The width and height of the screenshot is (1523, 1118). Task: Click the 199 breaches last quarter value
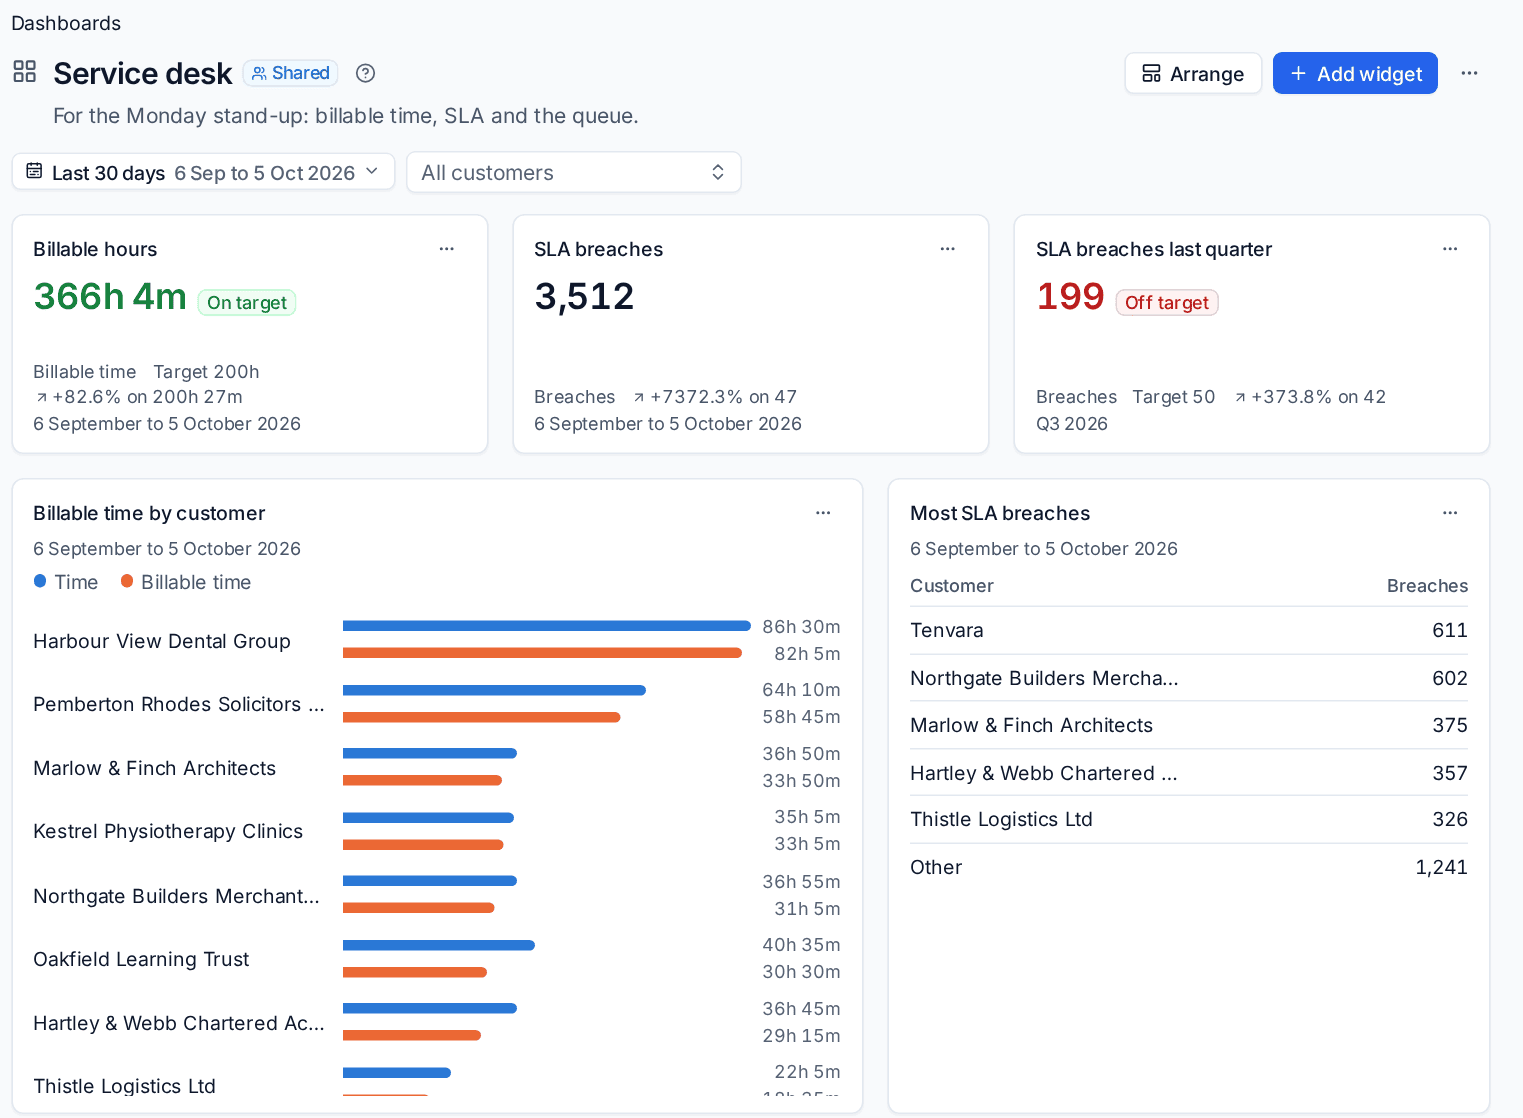[x=1070, y=296]
